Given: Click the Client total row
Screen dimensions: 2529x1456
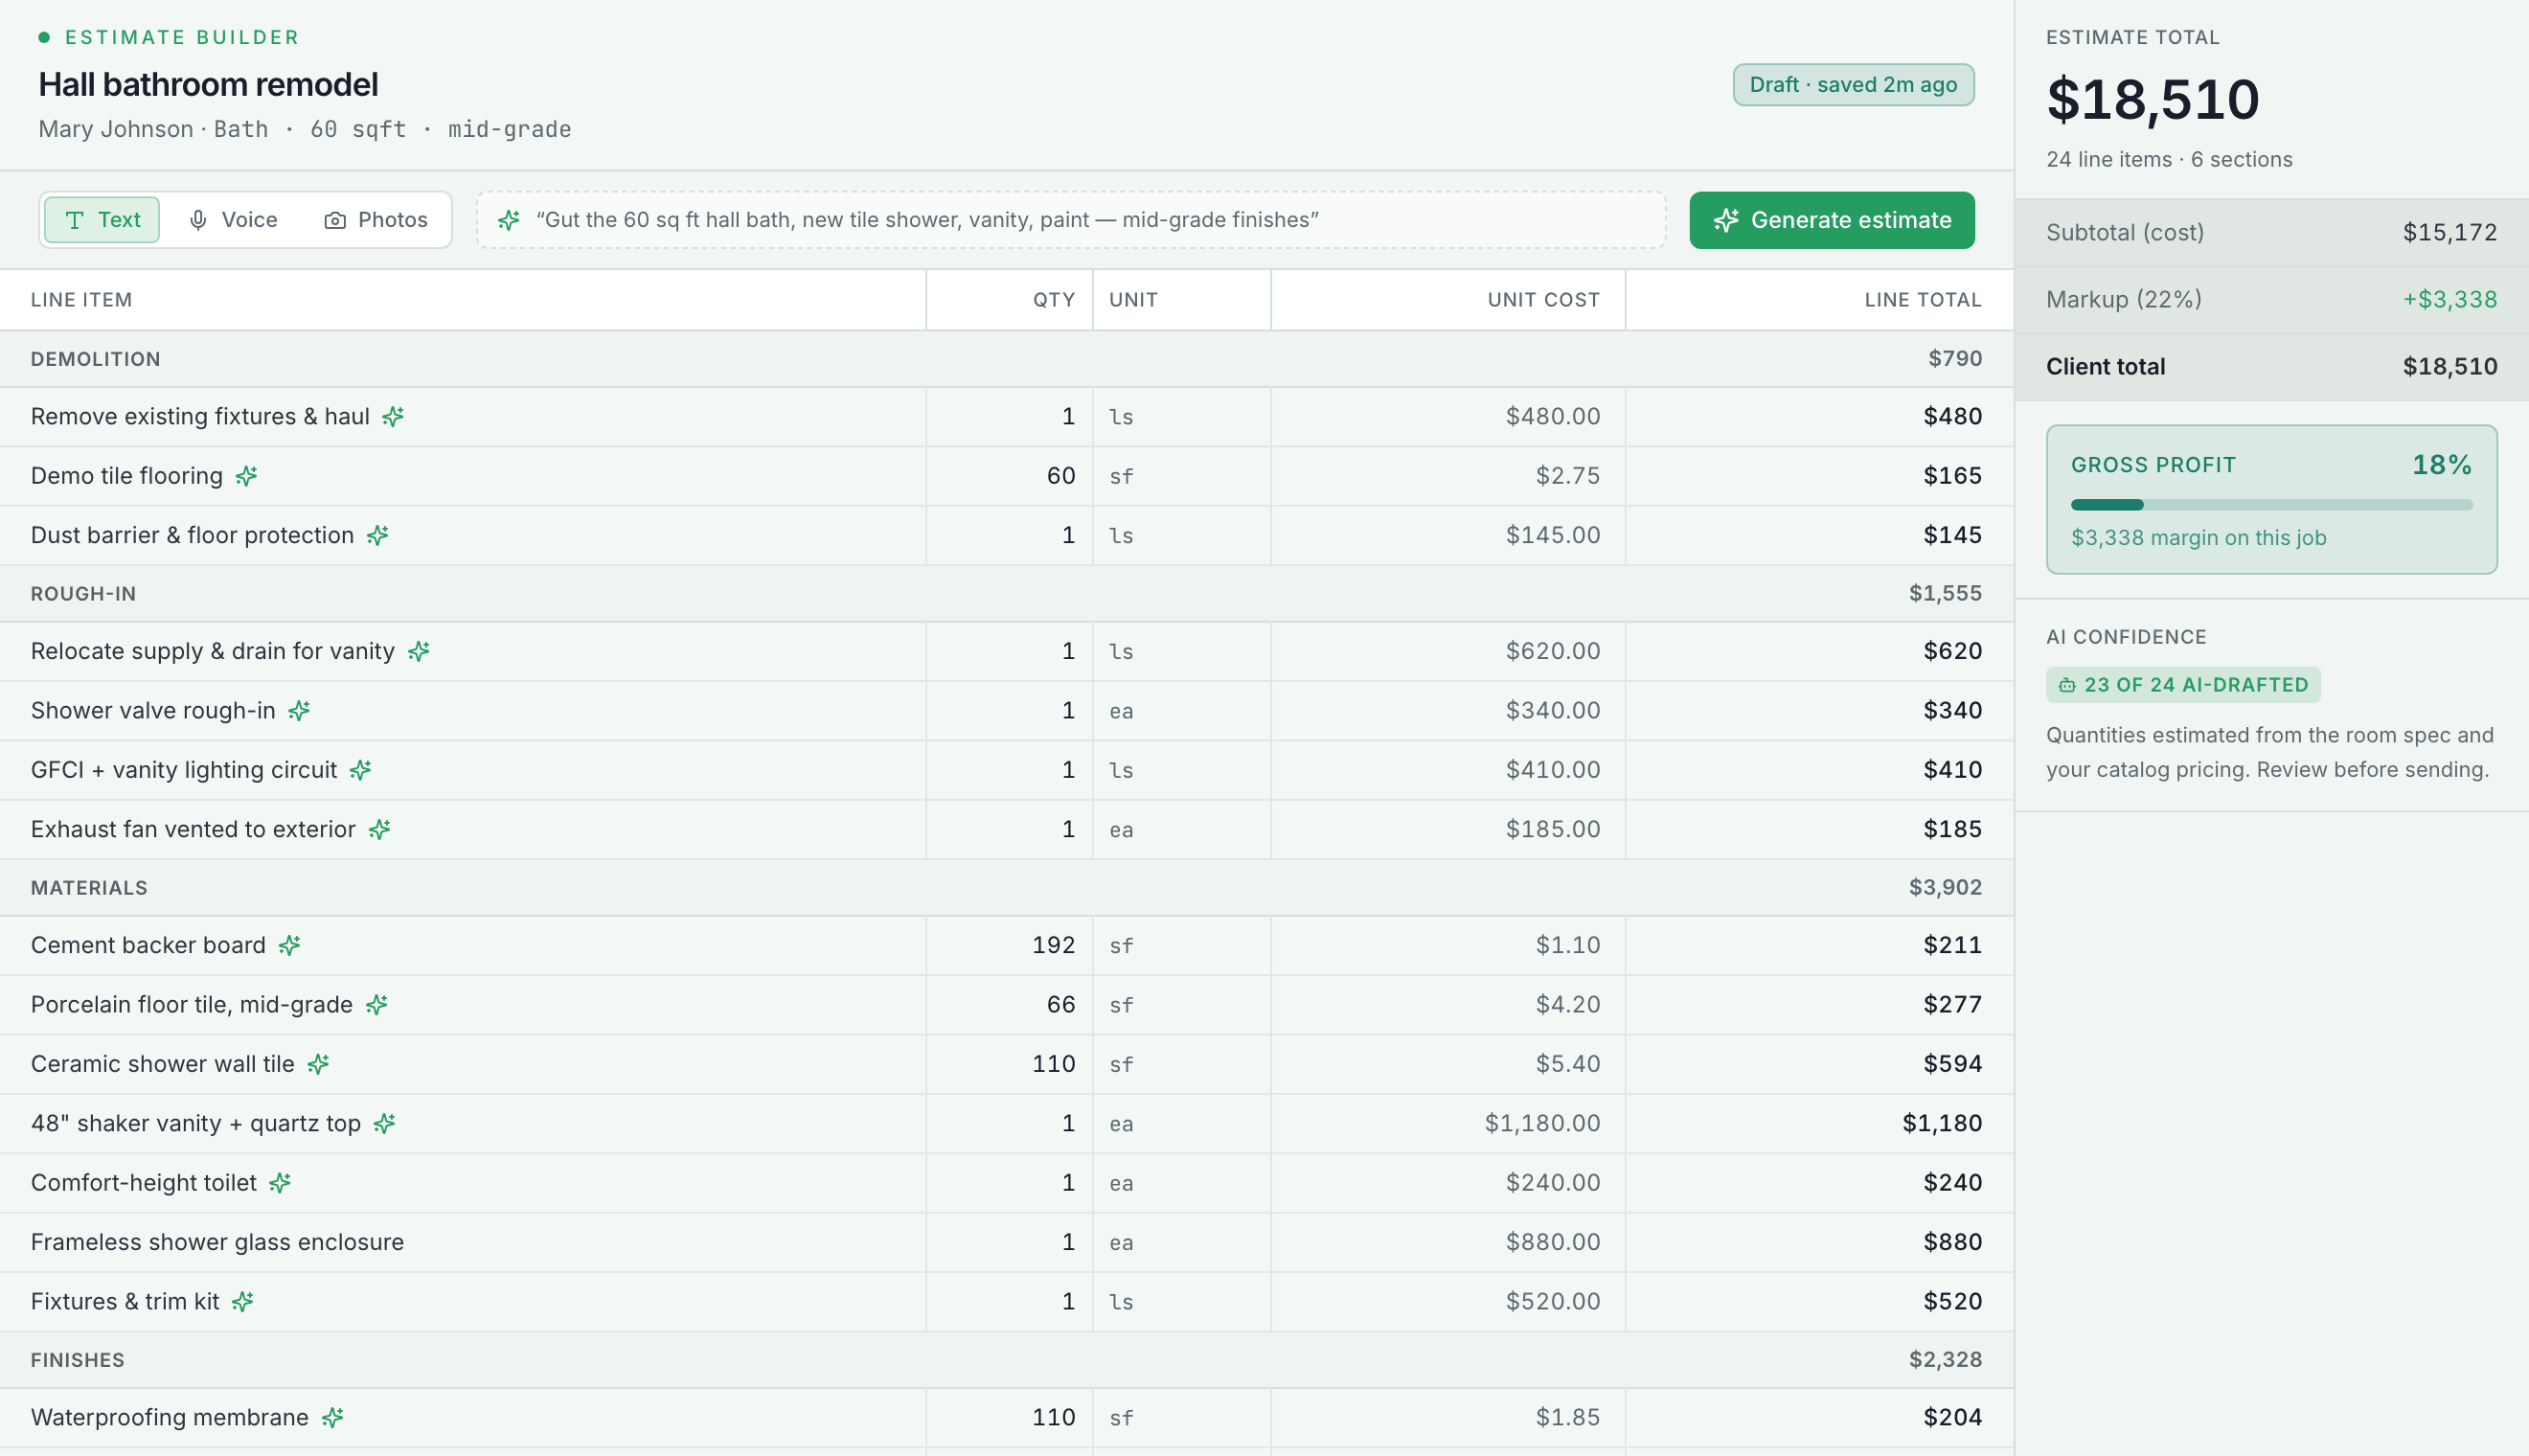Looking at the screenshot, I should 2271,366.
